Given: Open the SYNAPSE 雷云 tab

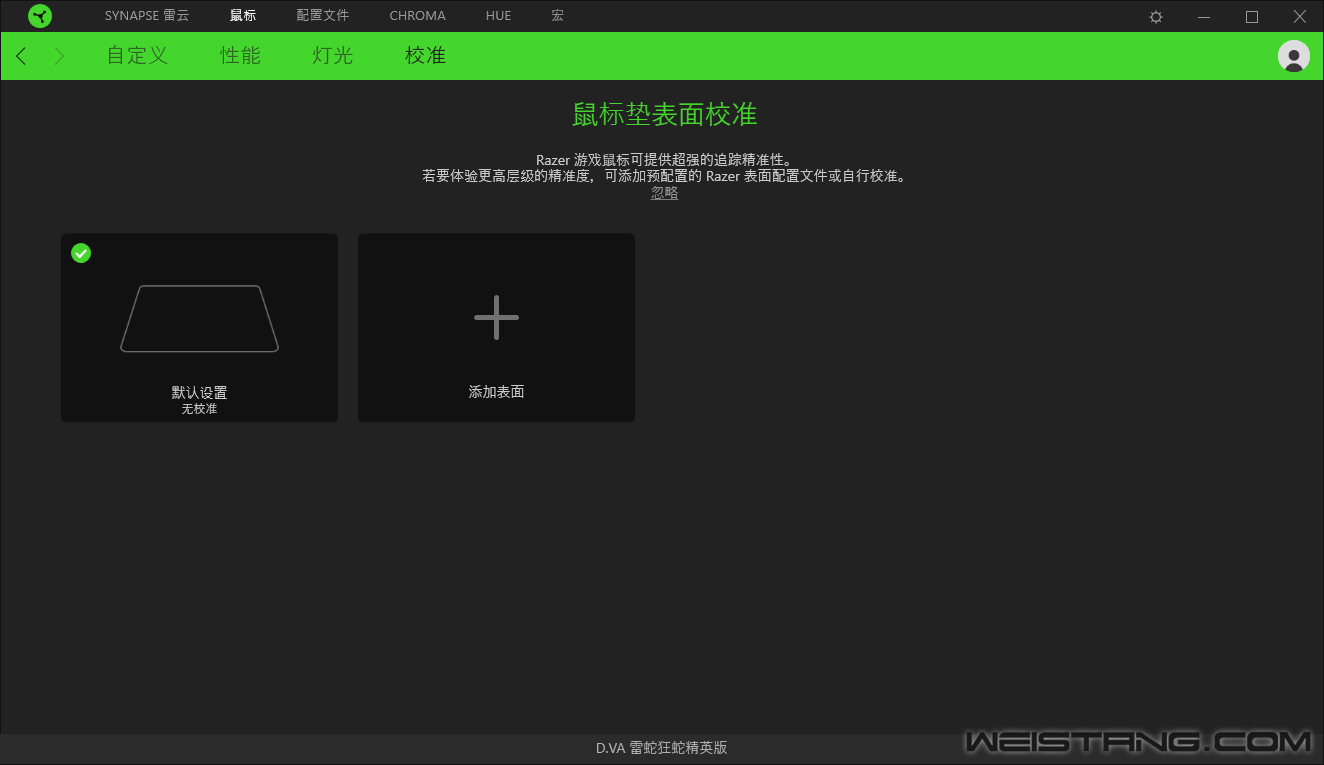Looking at the screenshot, I should 146,16.
